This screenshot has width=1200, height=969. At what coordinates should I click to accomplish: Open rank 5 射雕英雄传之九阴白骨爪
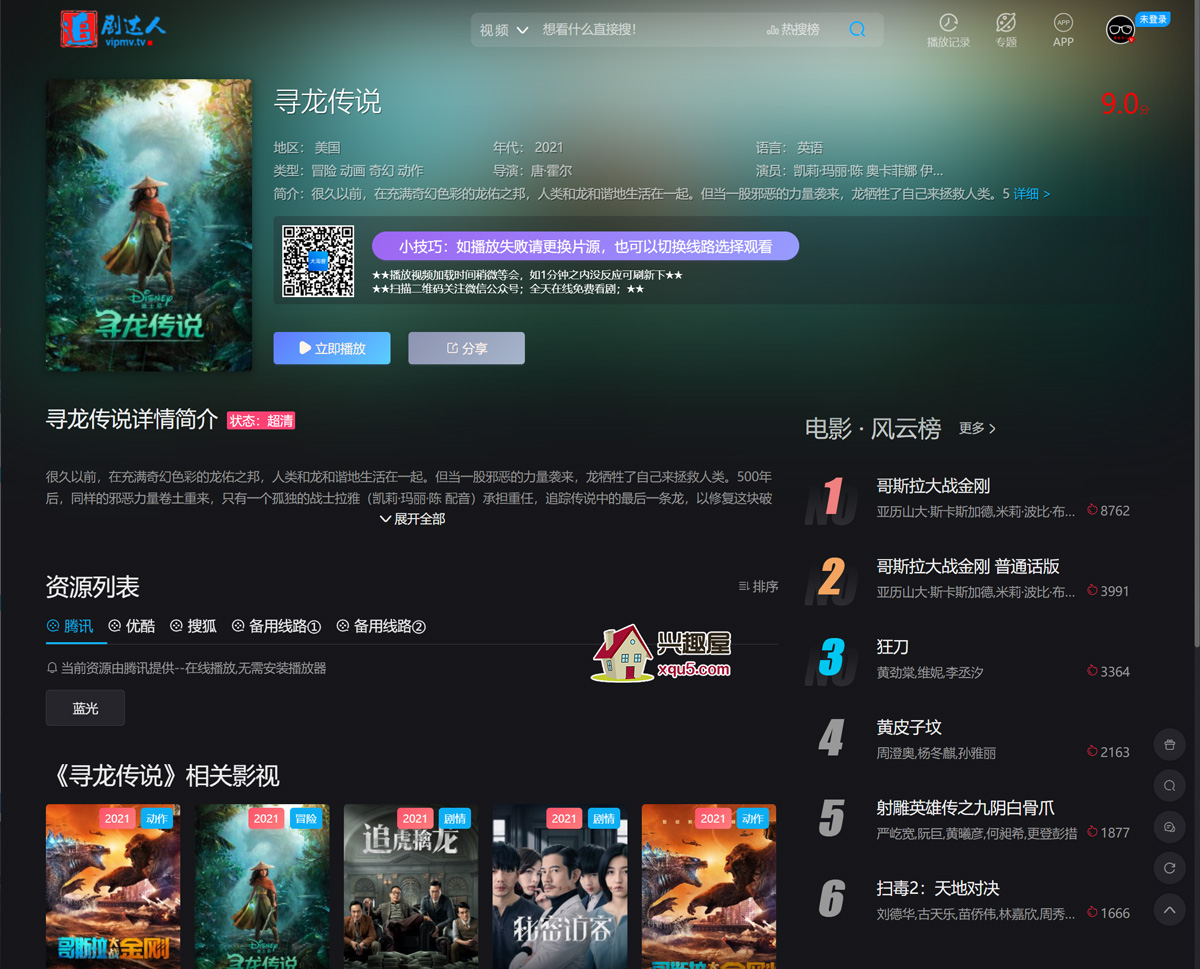[966, 808]
